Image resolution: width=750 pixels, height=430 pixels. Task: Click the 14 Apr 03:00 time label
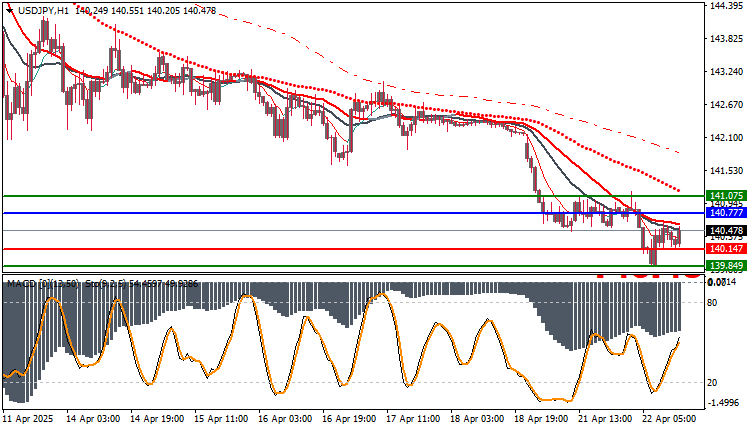pyautogui.click(x=93, y=419)
